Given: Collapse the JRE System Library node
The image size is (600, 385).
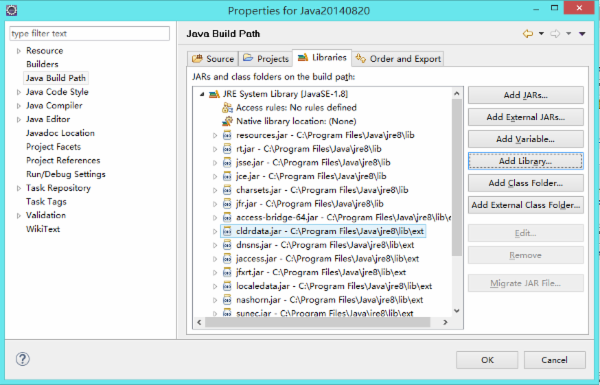Looking at the screenshot, I should point(202,94).
